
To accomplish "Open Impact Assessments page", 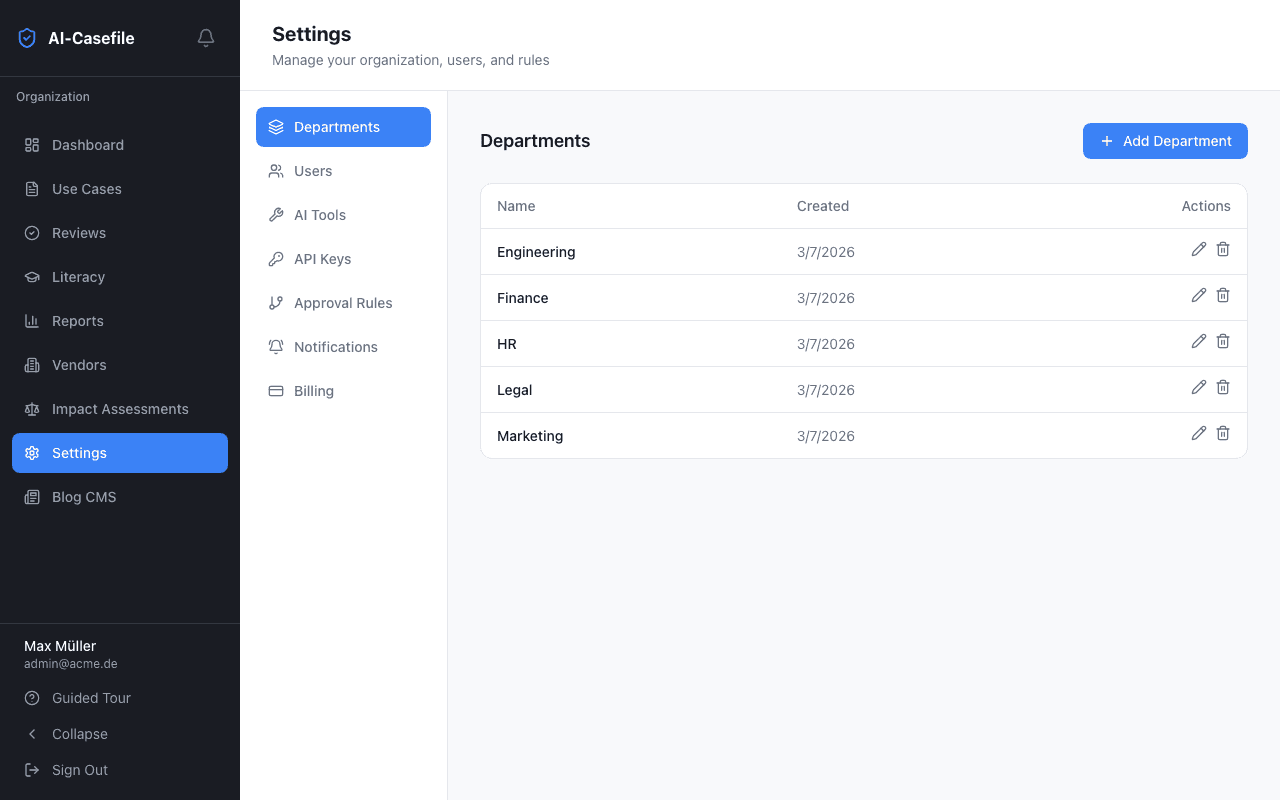I will pyautogui.click(x=119, y=409).
